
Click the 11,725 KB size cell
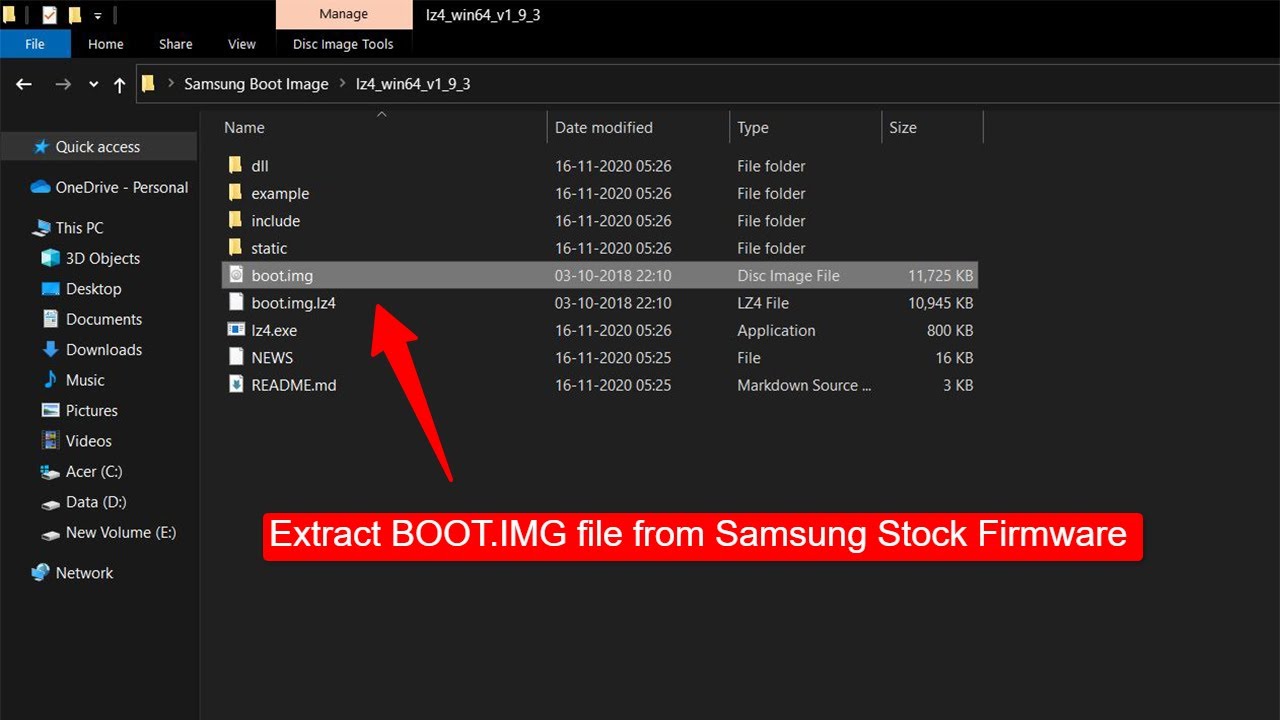pyautogui.click(x=941, y=276)
